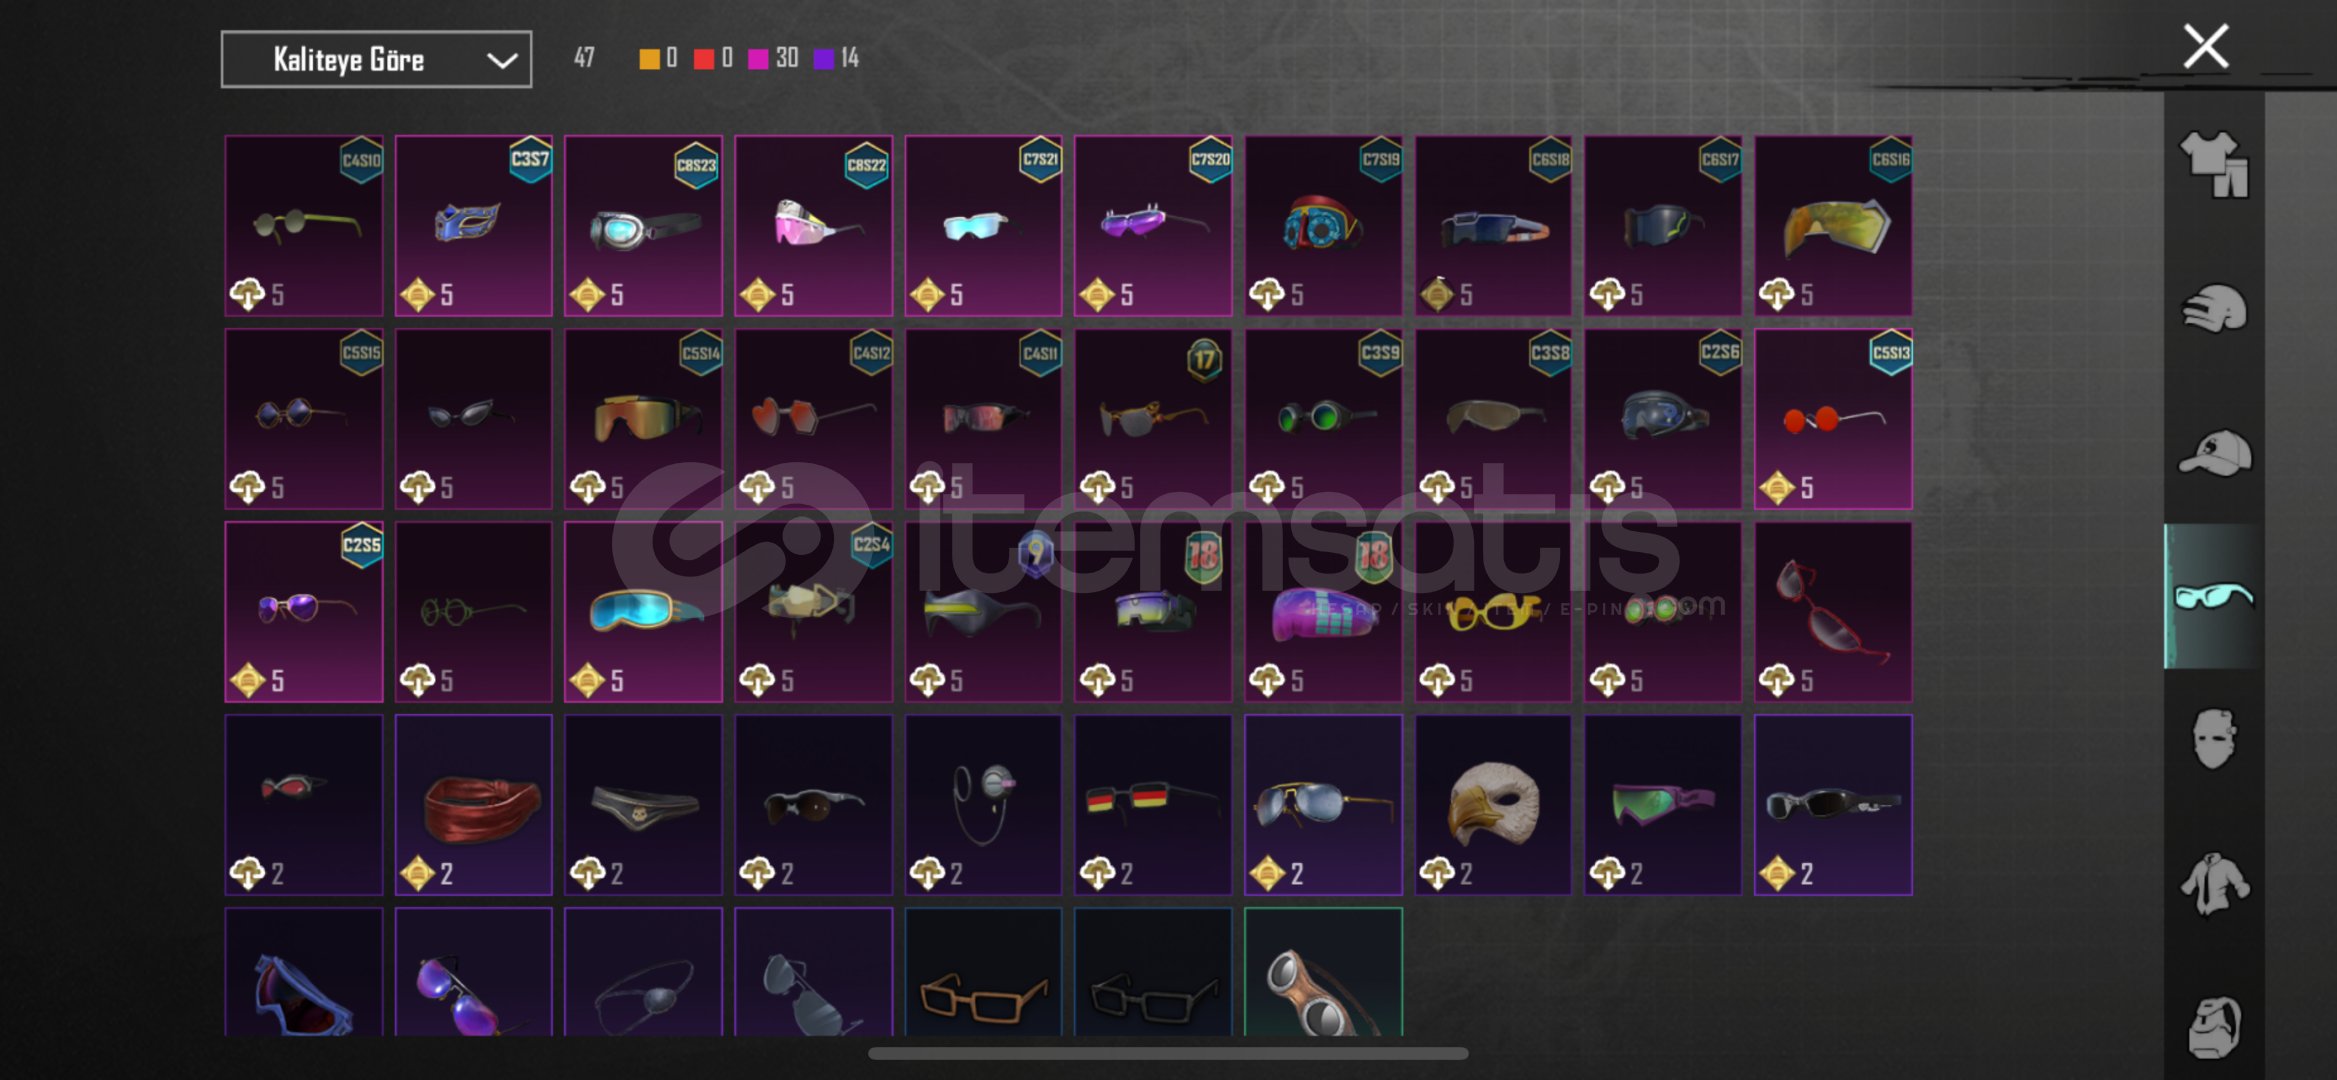
Task: Open the outfits clothing category icon
Action: 2214,164
